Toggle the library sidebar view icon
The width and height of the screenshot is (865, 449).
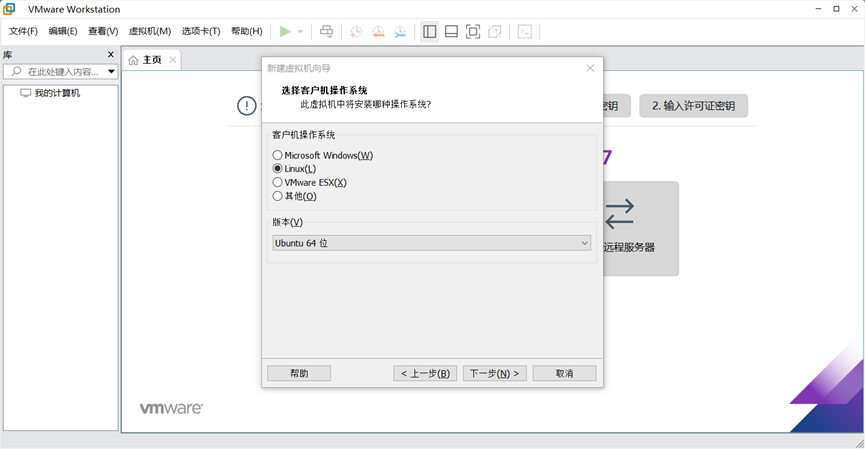tap(430, 31)
